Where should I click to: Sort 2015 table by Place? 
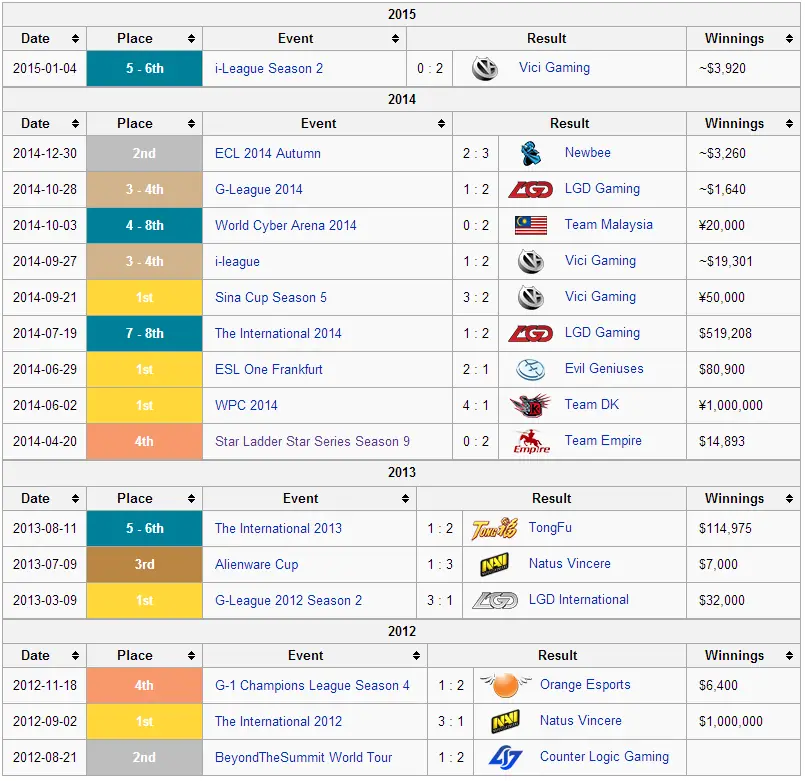coord(191,39)
